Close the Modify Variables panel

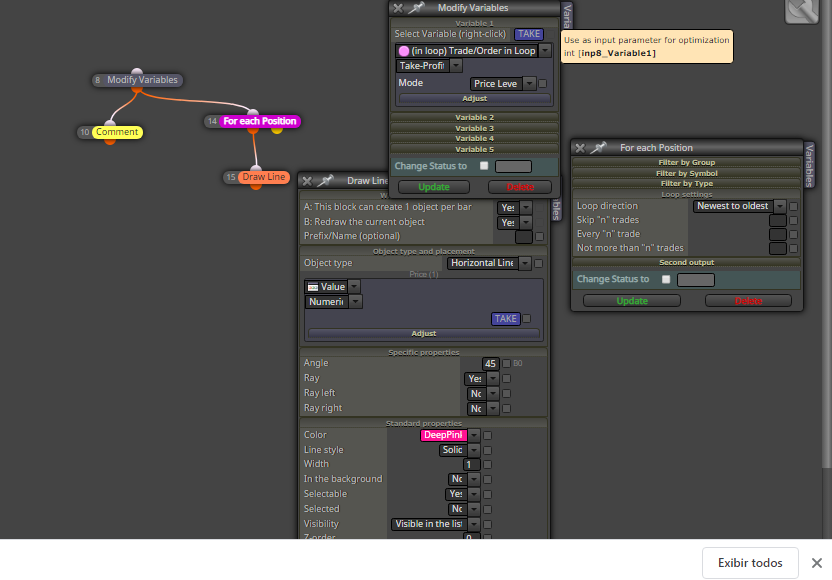click(x=398, y=8)
